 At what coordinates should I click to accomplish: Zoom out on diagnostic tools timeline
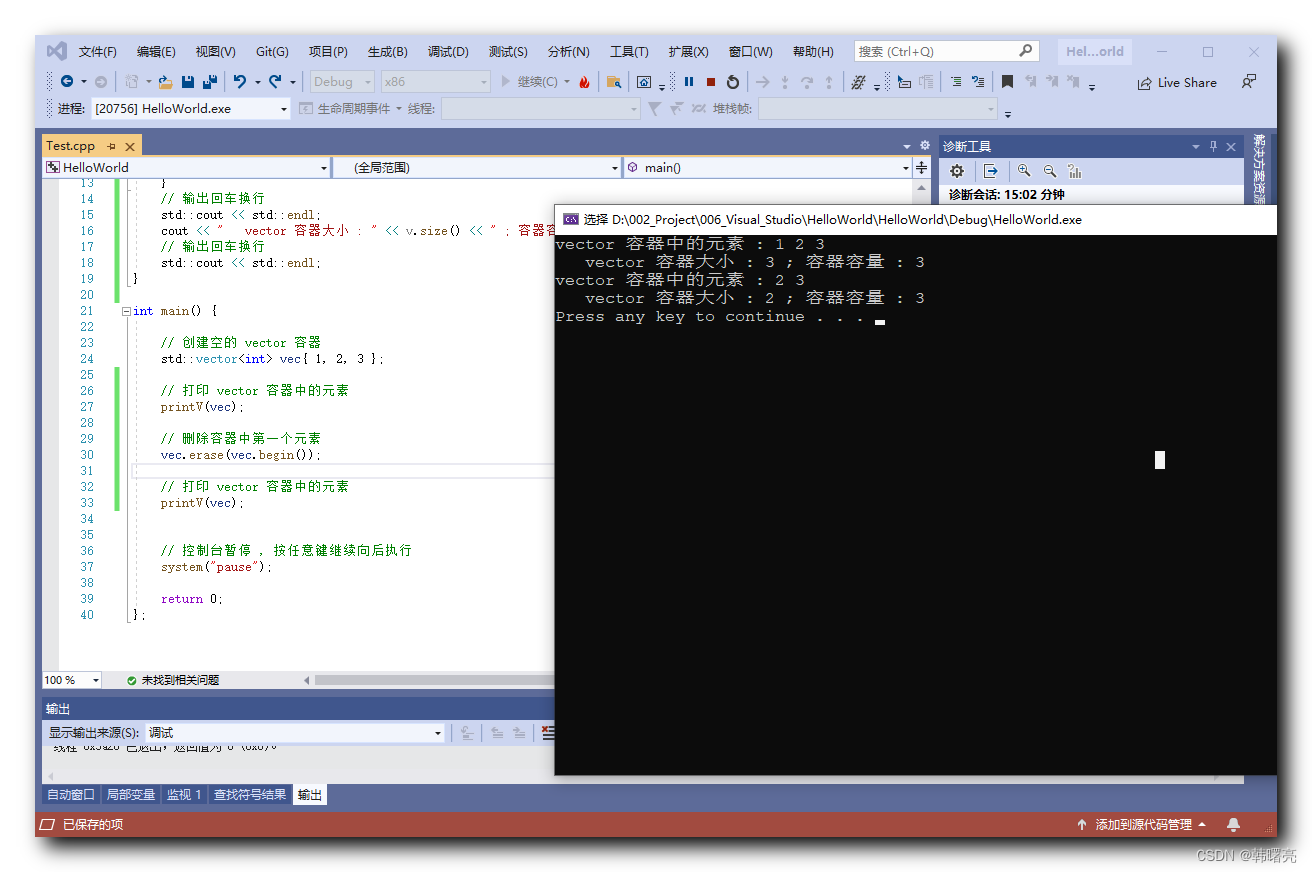1050,171
